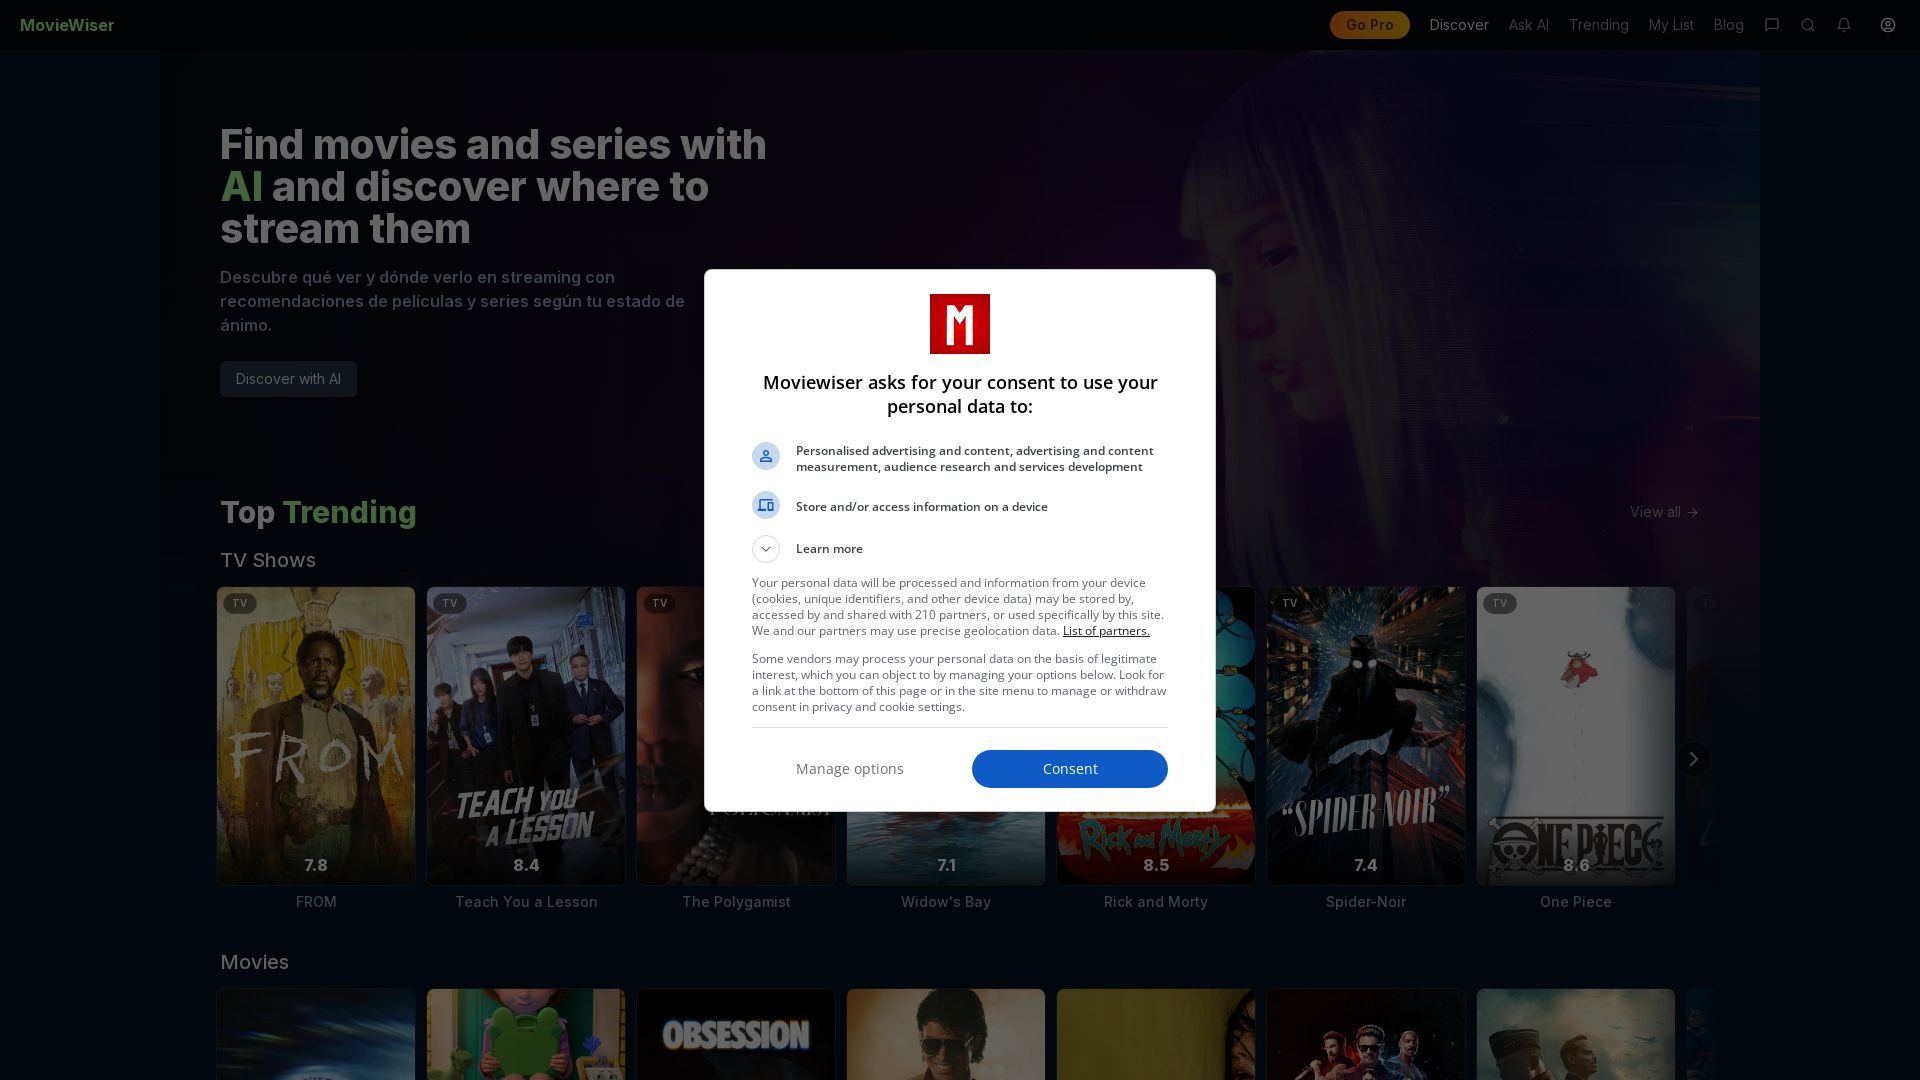Click the personalised advertising person icon
The image size is (1920, 1080).
point(766,456)
